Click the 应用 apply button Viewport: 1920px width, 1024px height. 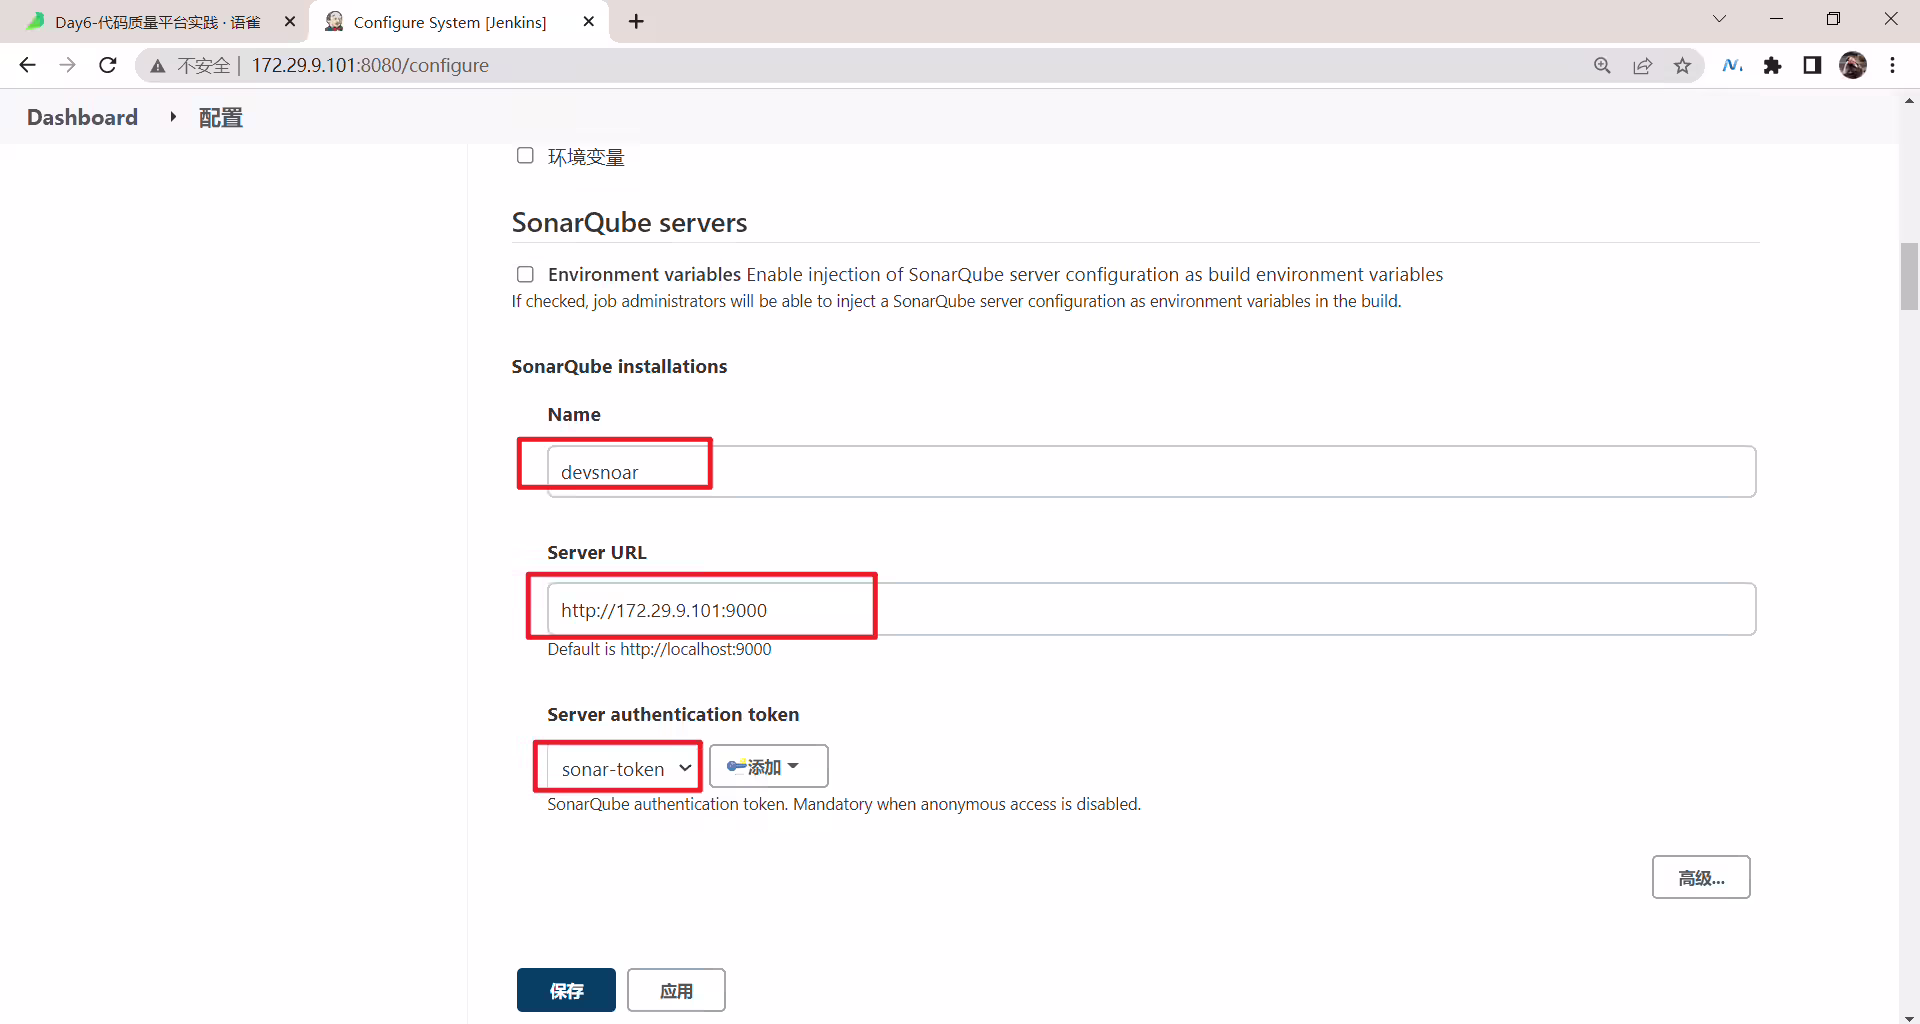point(676,990)
